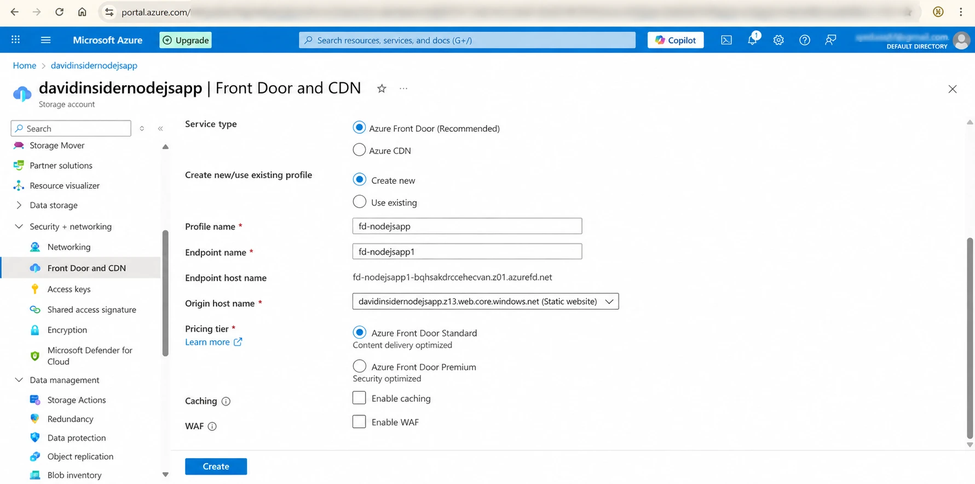975x484 pixels.
Task: Click the Networking sidebar icon
Action: point(35,247)
